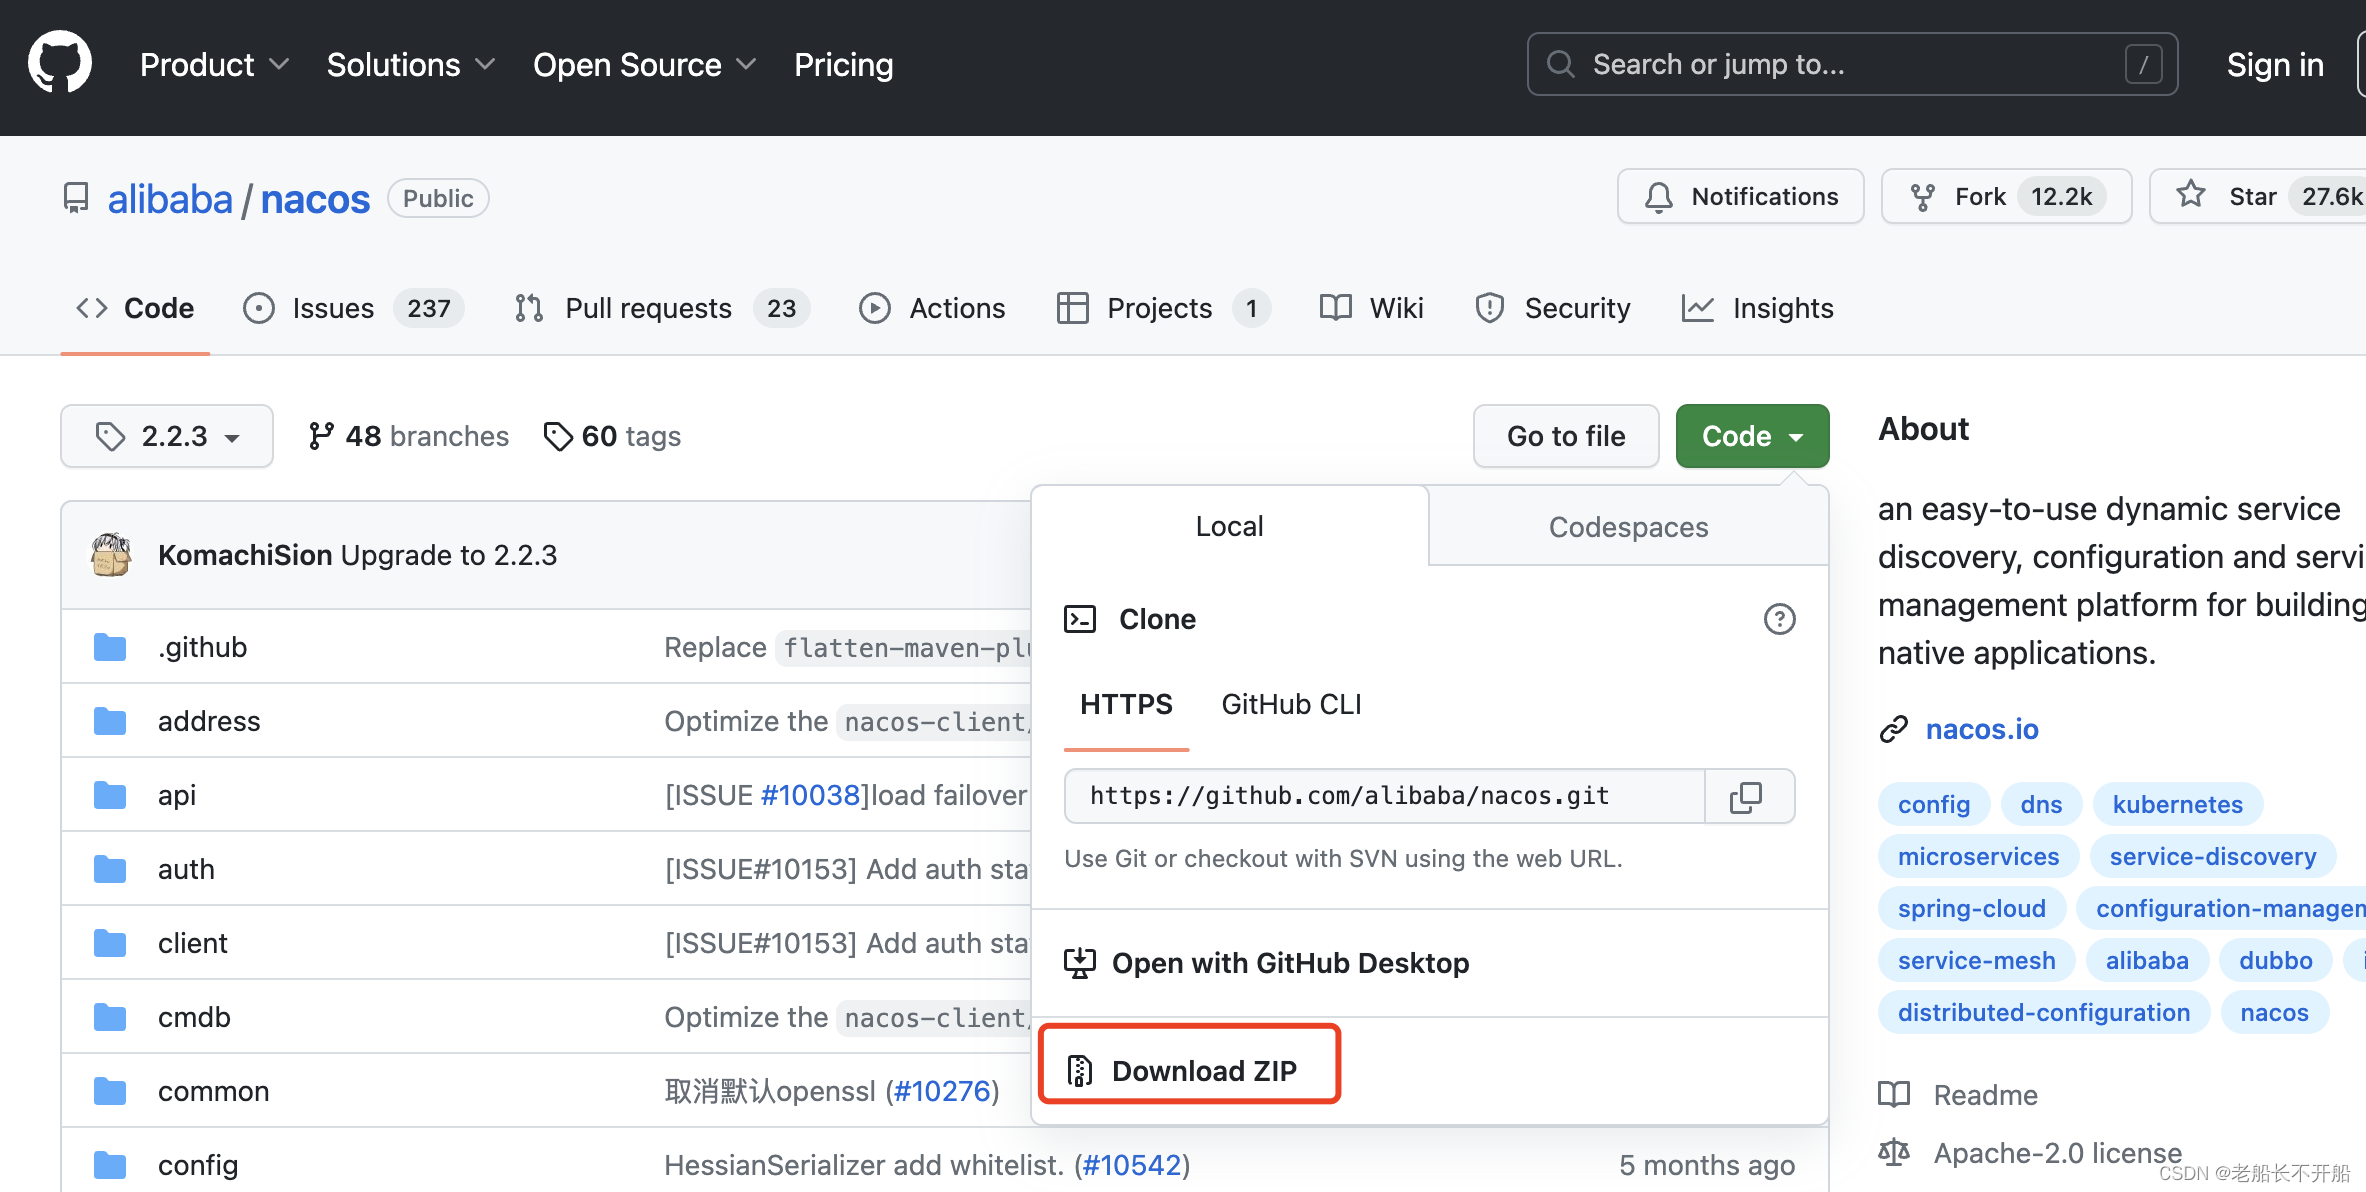Screen dimensions: 2366x1192
Task: Click the cmdb folder icon
Action: 110,1017
